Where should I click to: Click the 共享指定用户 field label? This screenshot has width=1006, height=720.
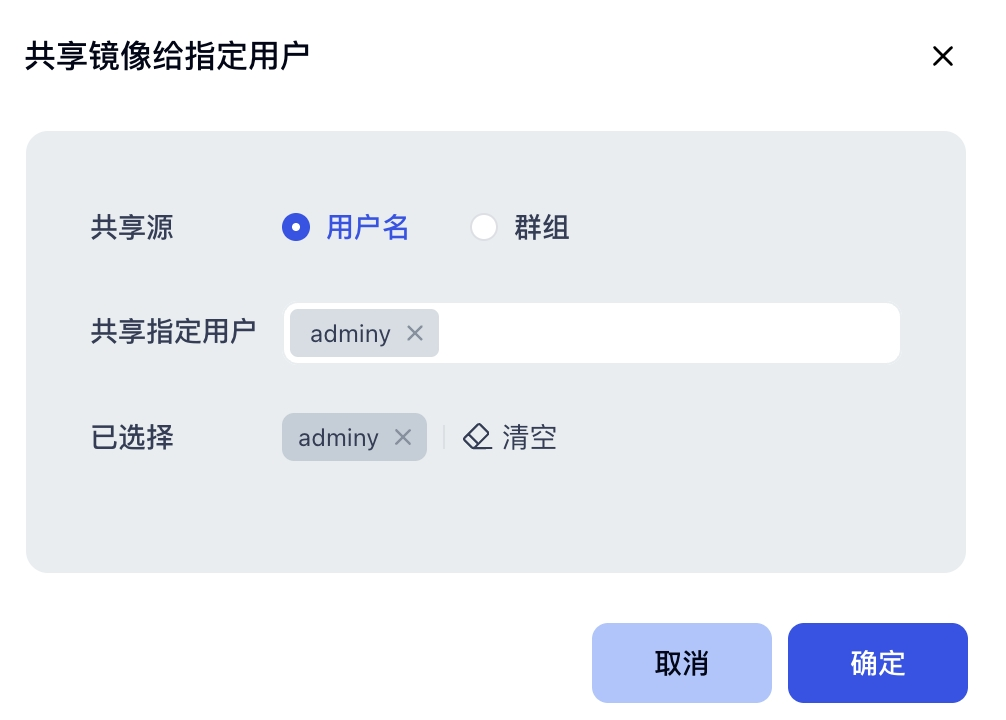click(173, 332)
